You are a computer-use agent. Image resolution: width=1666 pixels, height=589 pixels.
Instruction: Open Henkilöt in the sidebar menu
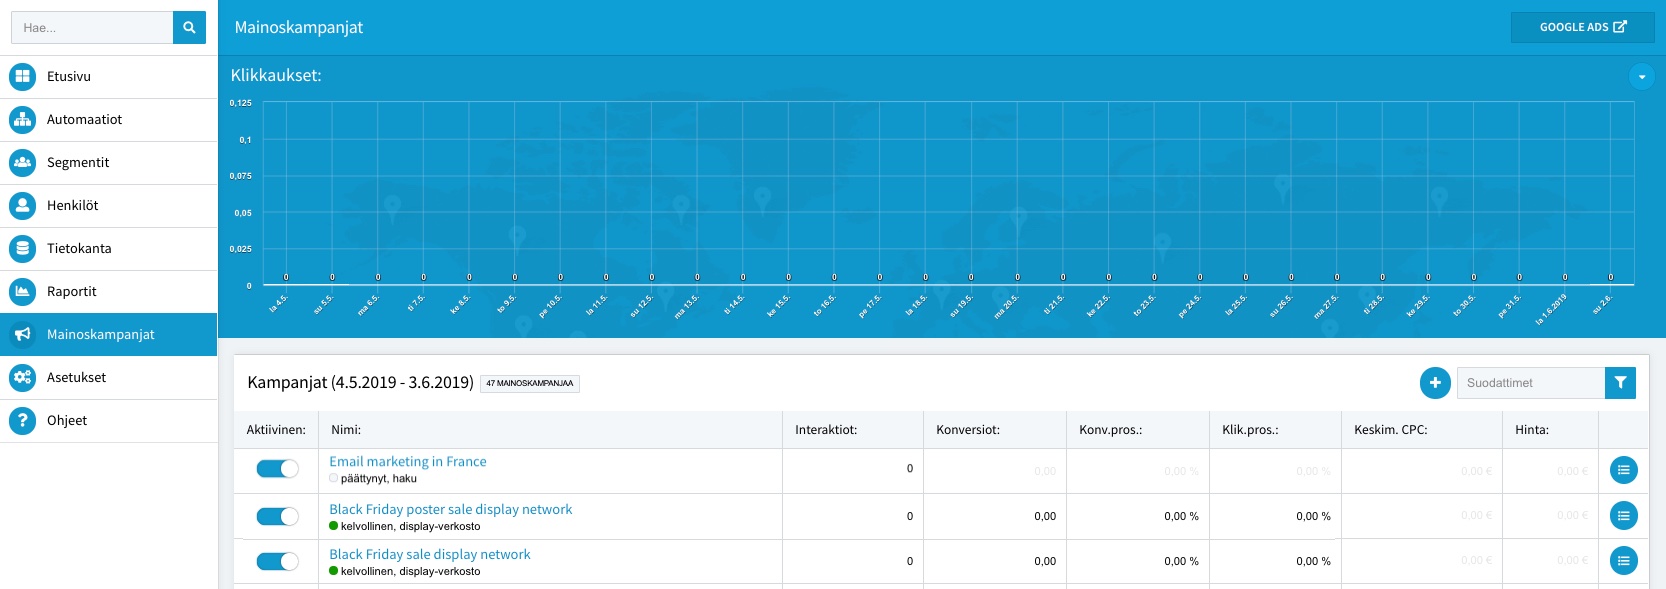click(73, 205)
